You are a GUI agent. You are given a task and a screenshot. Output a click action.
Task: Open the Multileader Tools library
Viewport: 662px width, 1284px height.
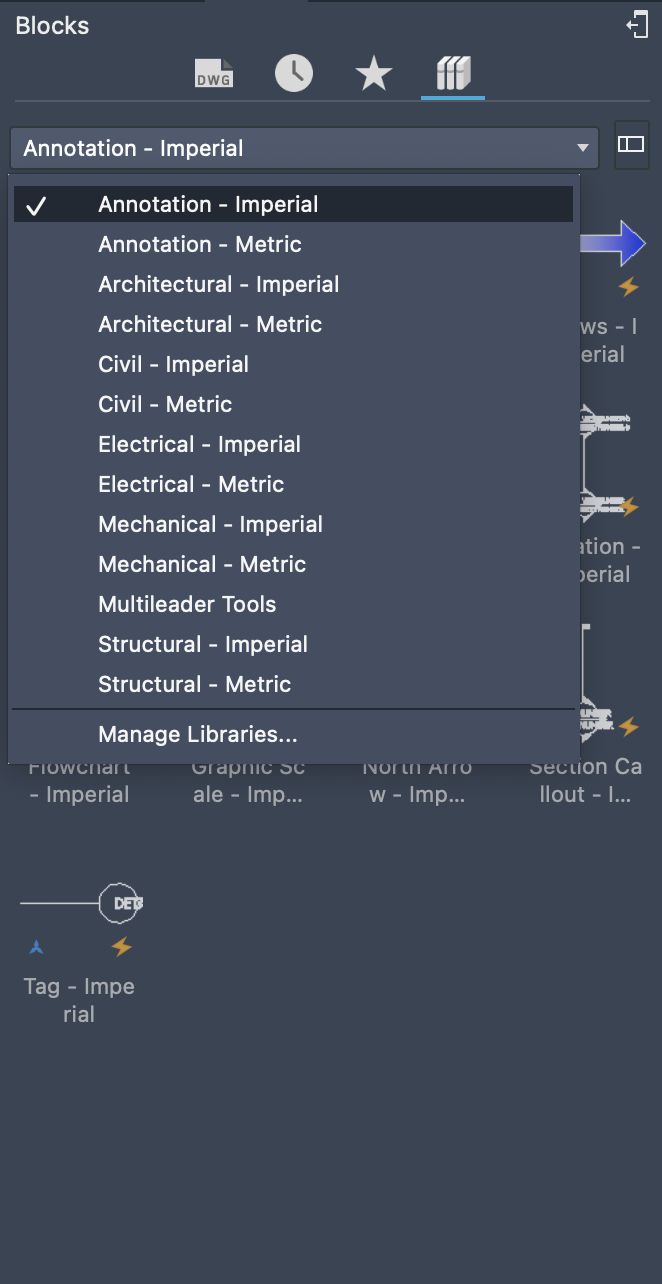[x=187, y=605]
